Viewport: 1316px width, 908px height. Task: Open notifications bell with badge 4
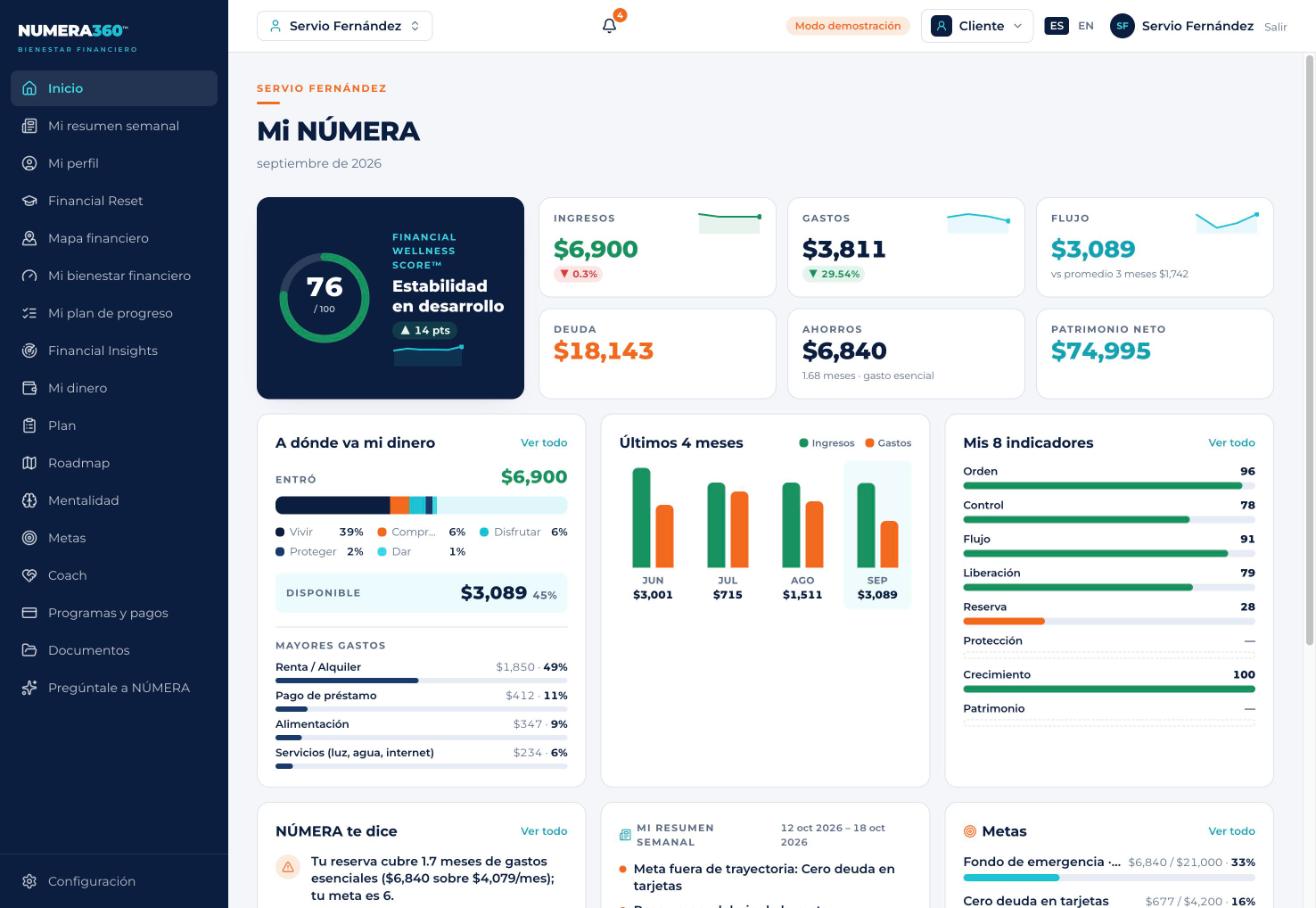pyautogui.click(x=610, y=26)
